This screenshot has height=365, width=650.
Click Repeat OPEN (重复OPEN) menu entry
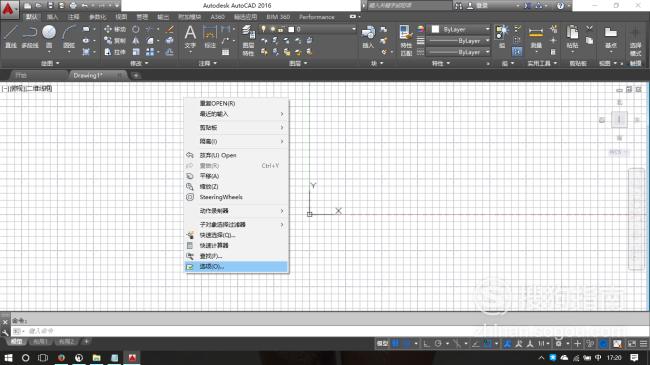236,103
